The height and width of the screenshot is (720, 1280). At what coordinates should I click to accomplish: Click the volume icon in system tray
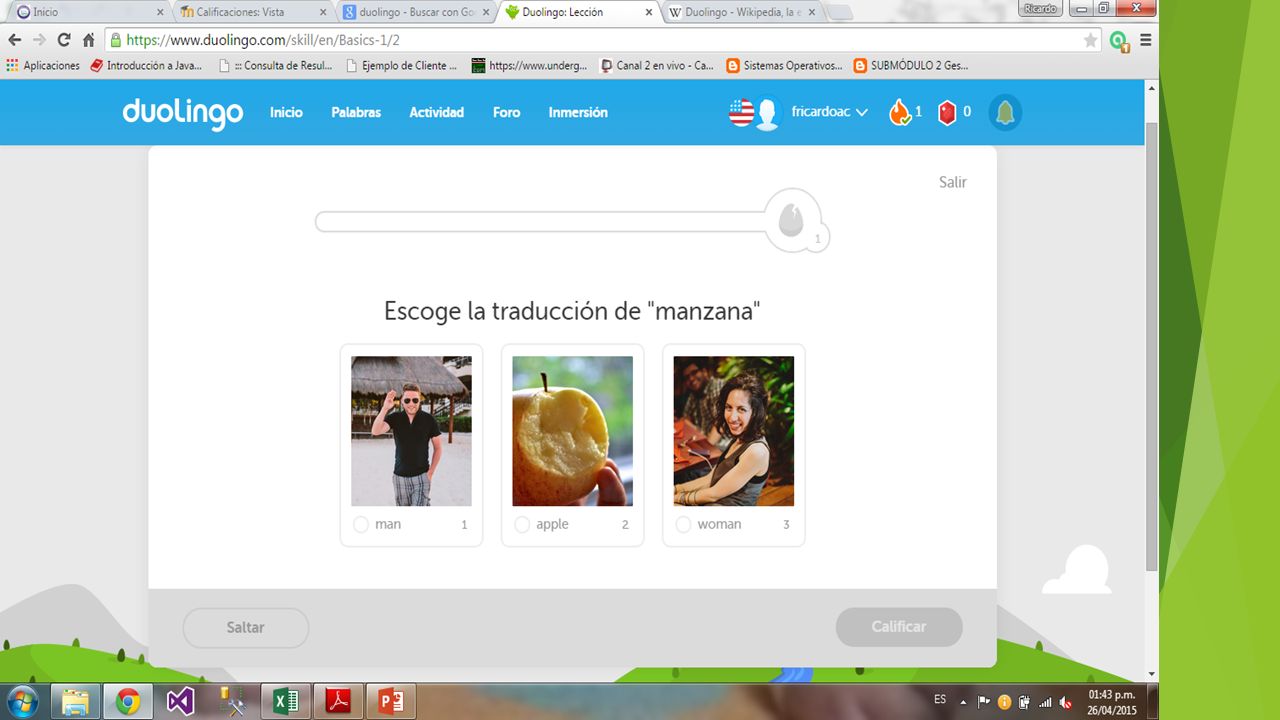(x=1064, y=702)
